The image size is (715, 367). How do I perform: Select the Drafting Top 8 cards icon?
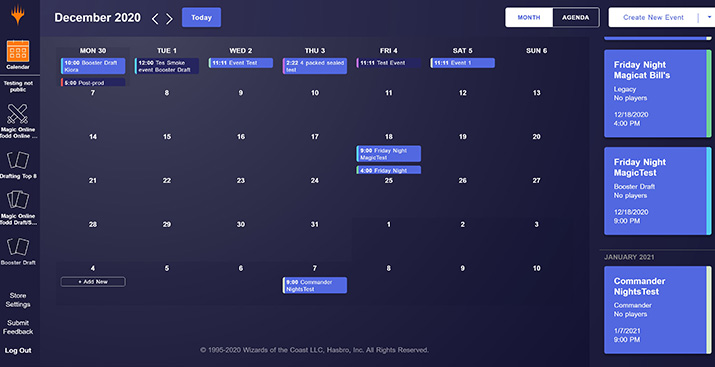(x=18, y=160)
